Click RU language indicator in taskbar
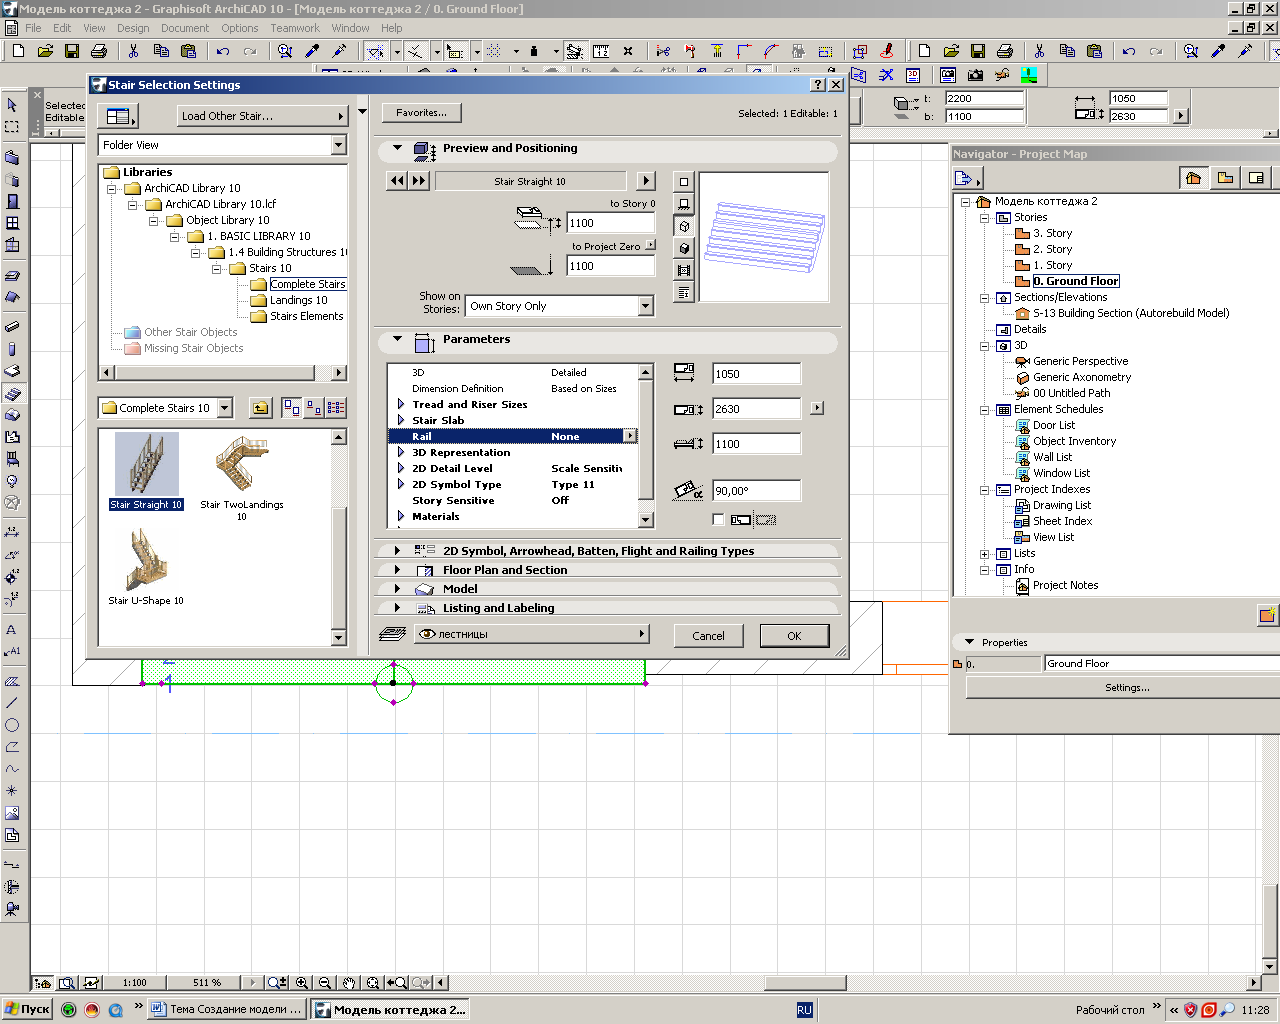Image resolution: width=1280 pixels, height=1024 pixels. point(804,1010)
